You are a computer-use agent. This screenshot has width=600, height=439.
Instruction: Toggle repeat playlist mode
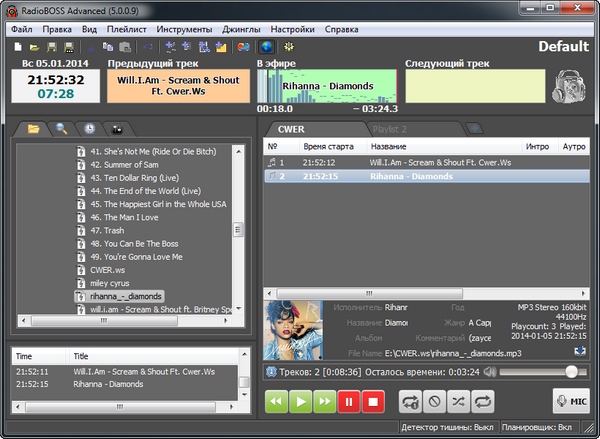tap(485, 402)
